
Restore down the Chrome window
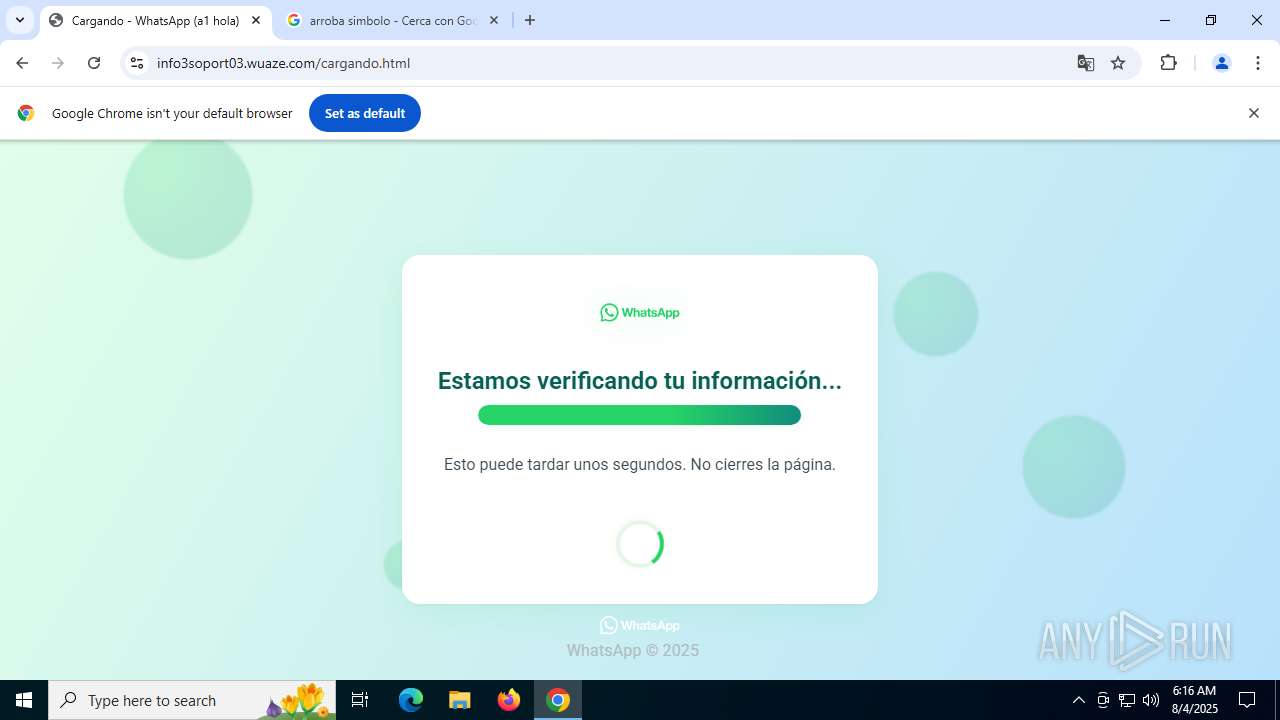point(1211,20)
